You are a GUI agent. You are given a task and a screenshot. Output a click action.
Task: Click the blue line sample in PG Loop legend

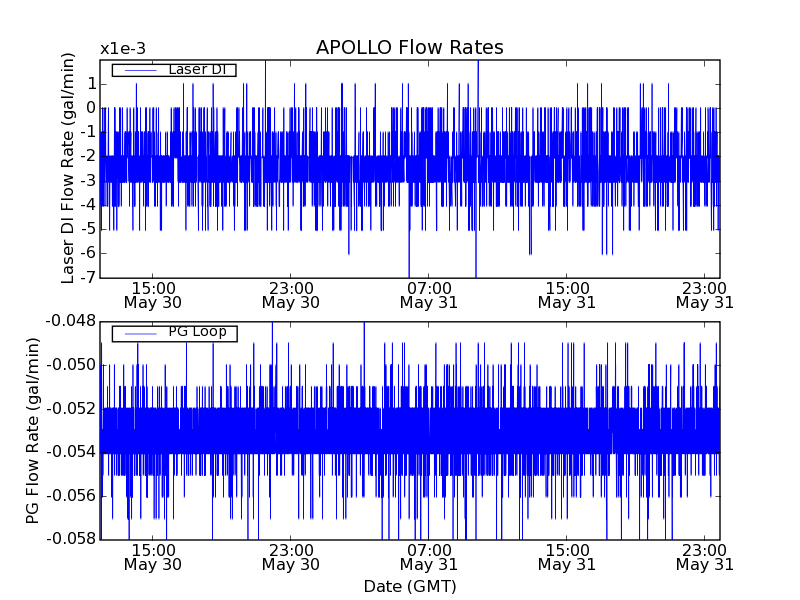click(x=141, y=333)
